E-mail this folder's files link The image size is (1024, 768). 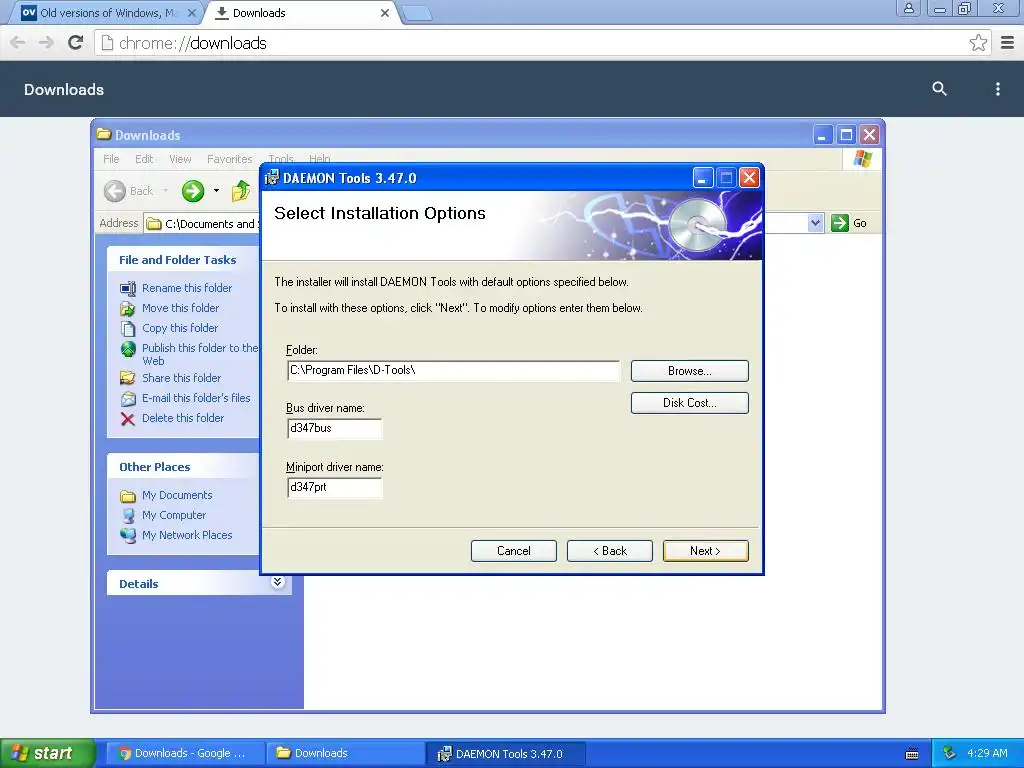[196, 398]
